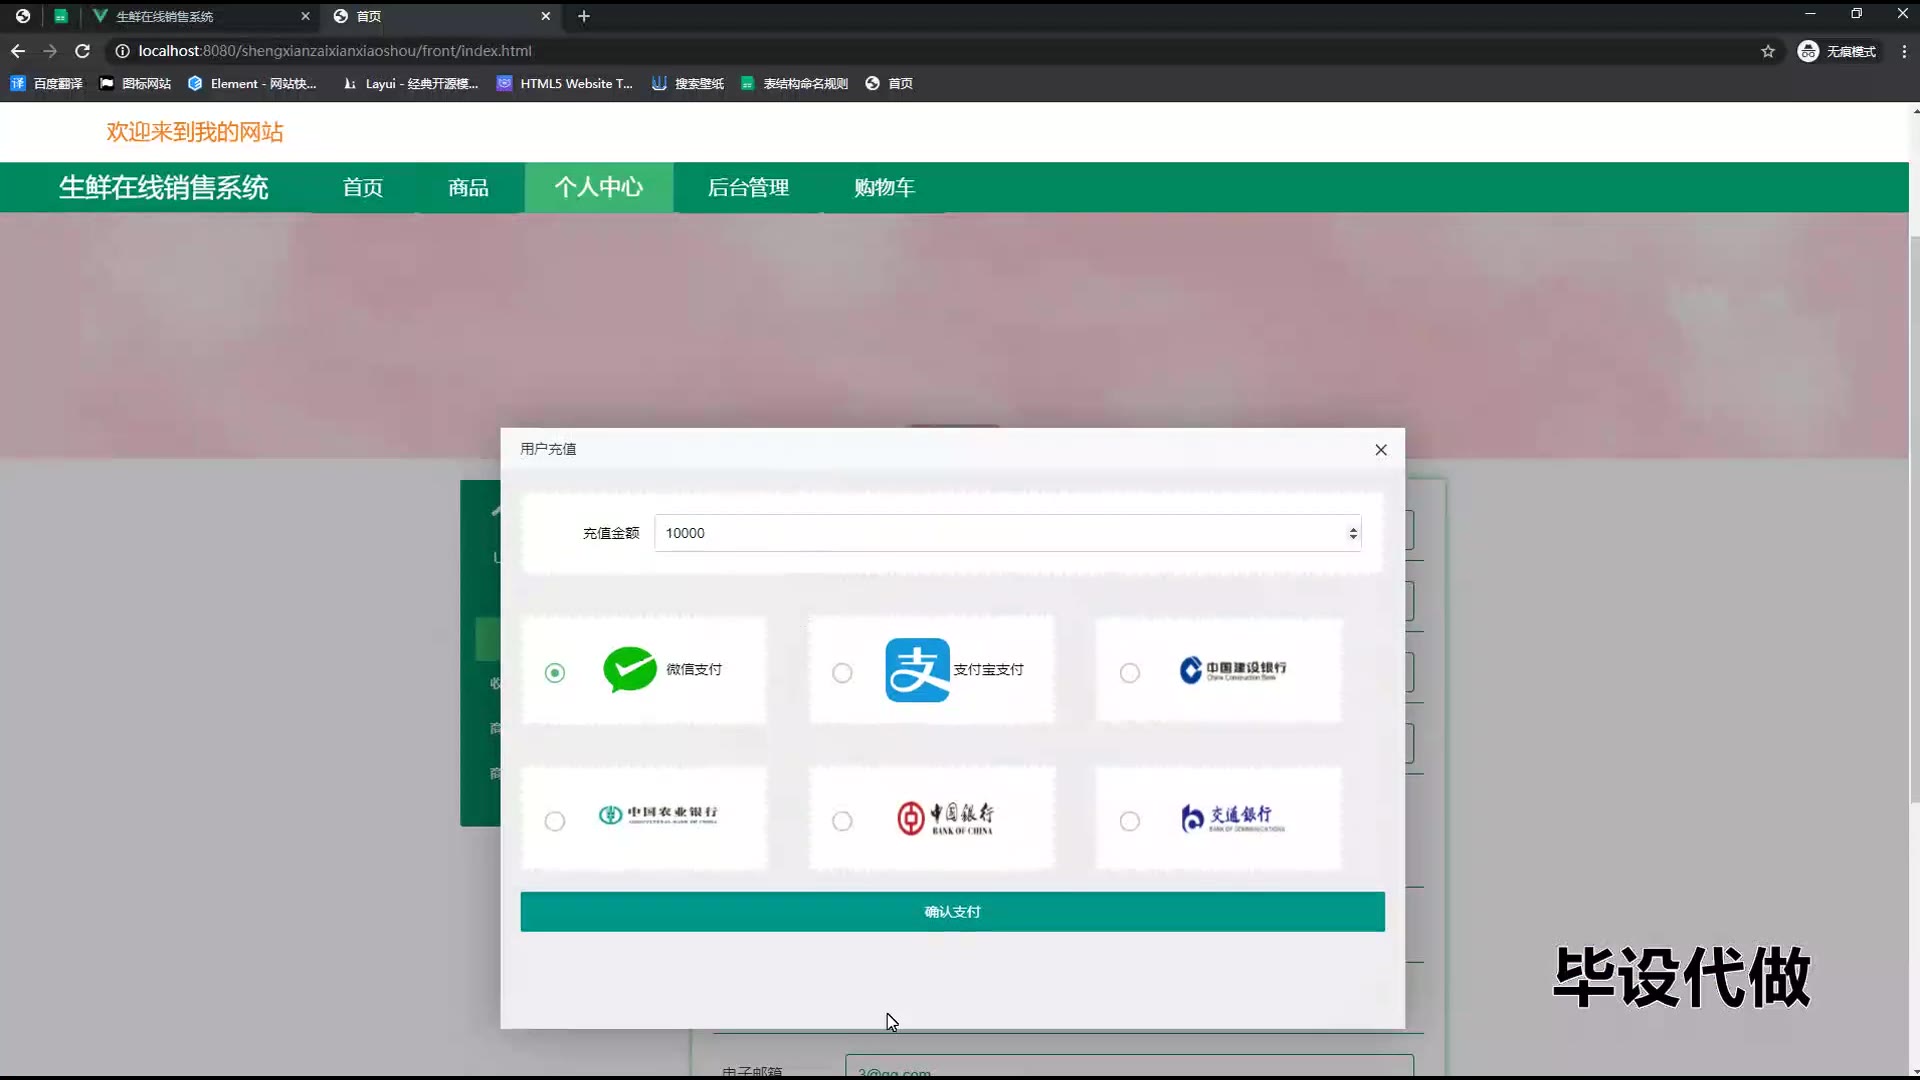Click the Bank of Communications logo
The height and width of the screenshot is (1080, 1920).
(x=1232, y=818)
